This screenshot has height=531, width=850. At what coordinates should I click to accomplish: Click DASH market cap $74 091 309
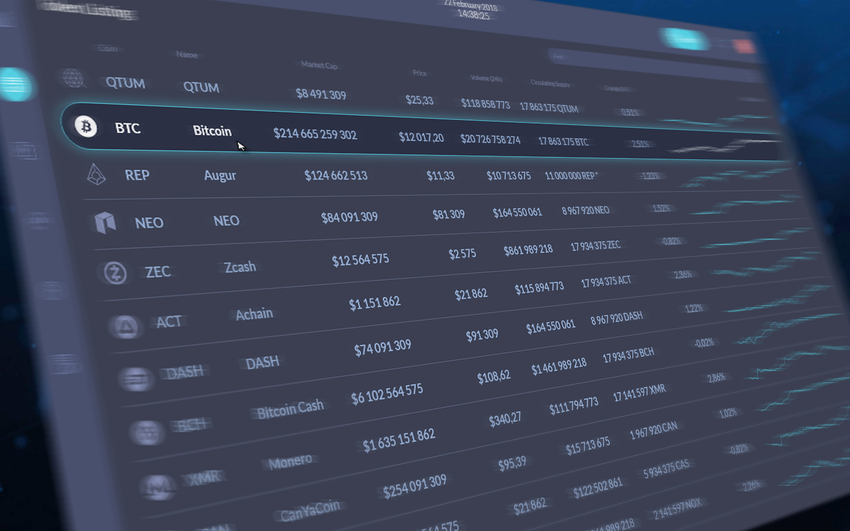382,347
